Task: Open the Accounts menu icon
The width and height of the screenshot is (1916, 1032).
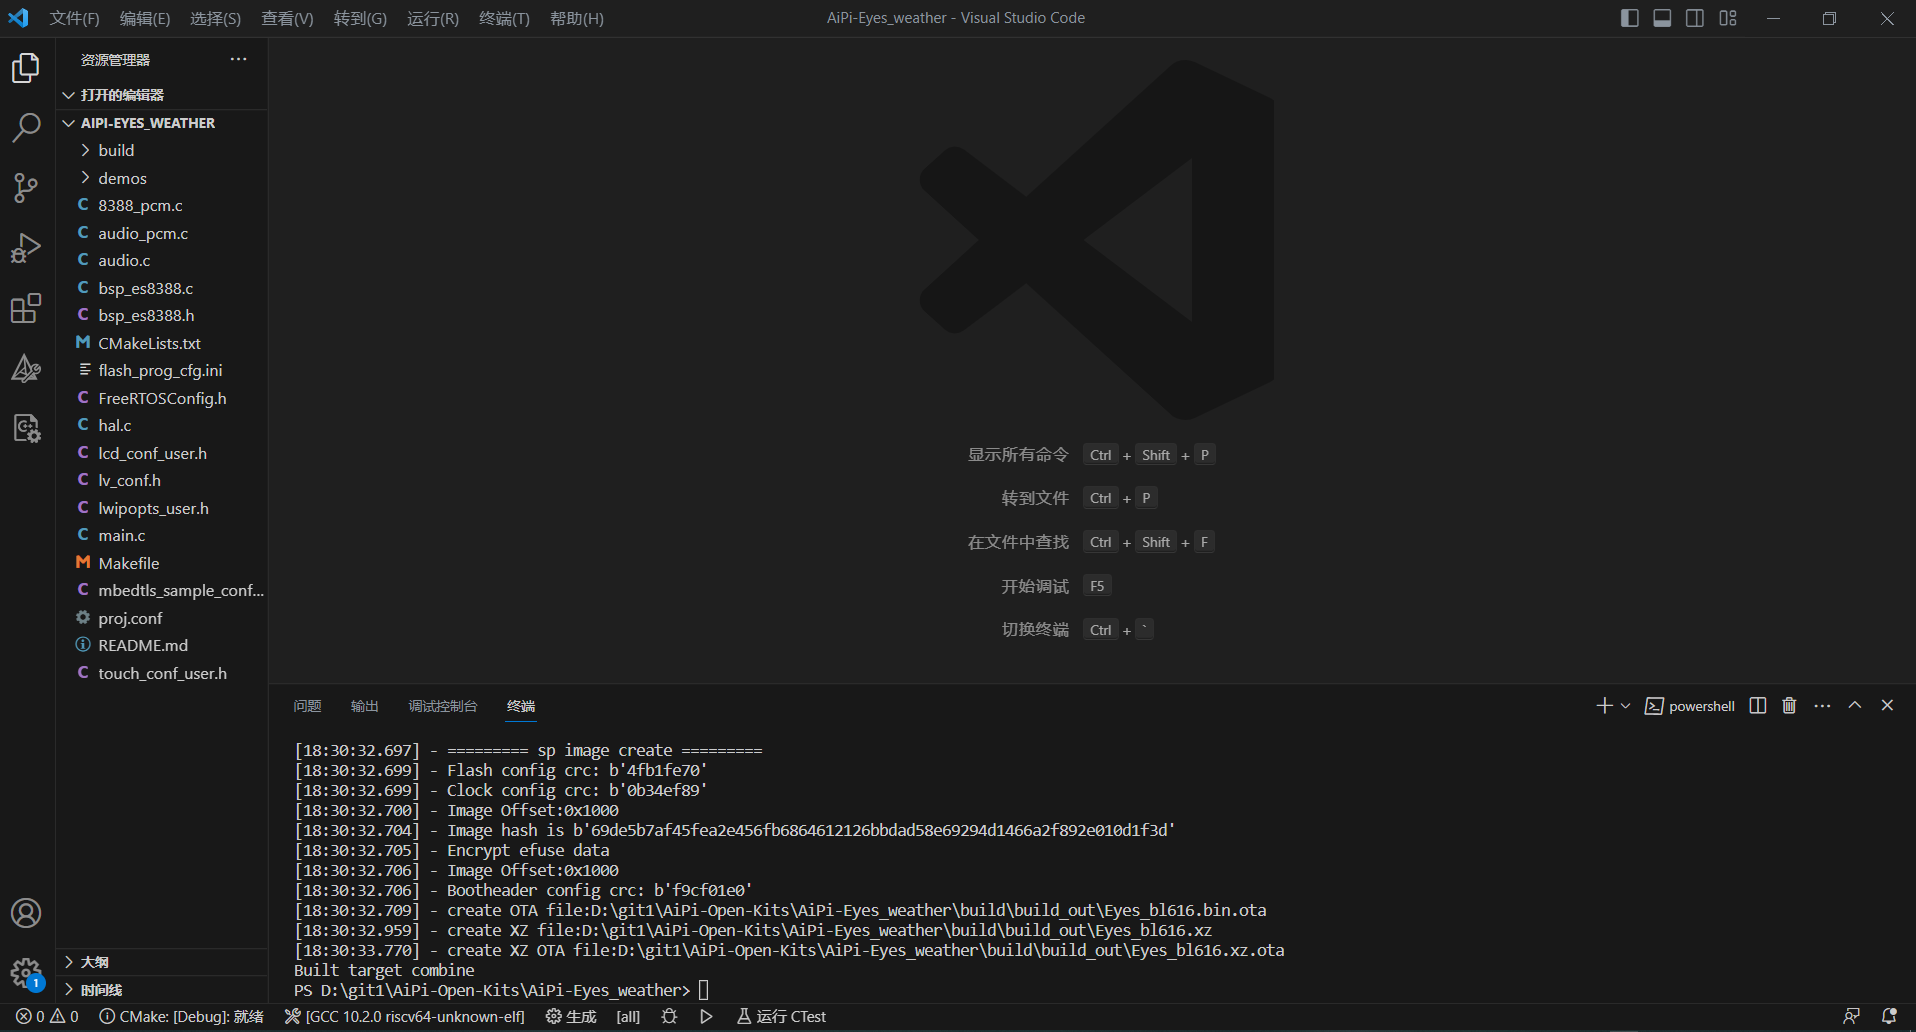Action: pyautogui.click(x=26, y=913)
